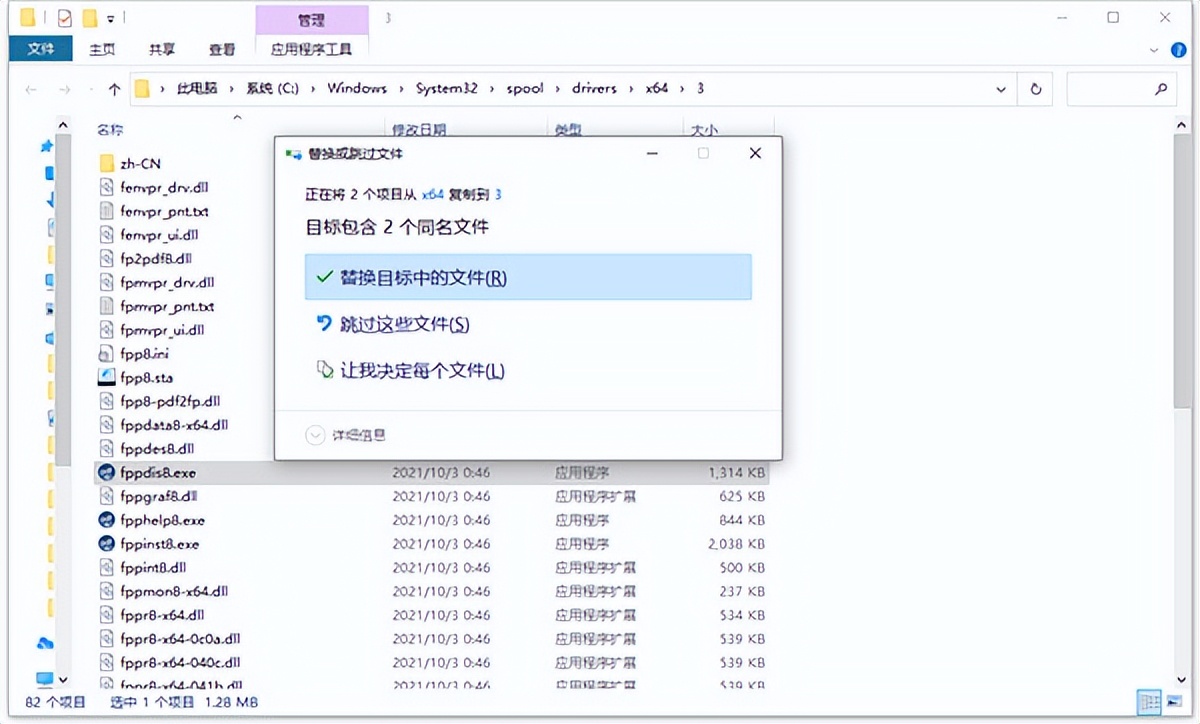The height and width of the screenshot is (724, 1200).
Task: Switch to large icons view toggle
Action: tap(1172, 702)
